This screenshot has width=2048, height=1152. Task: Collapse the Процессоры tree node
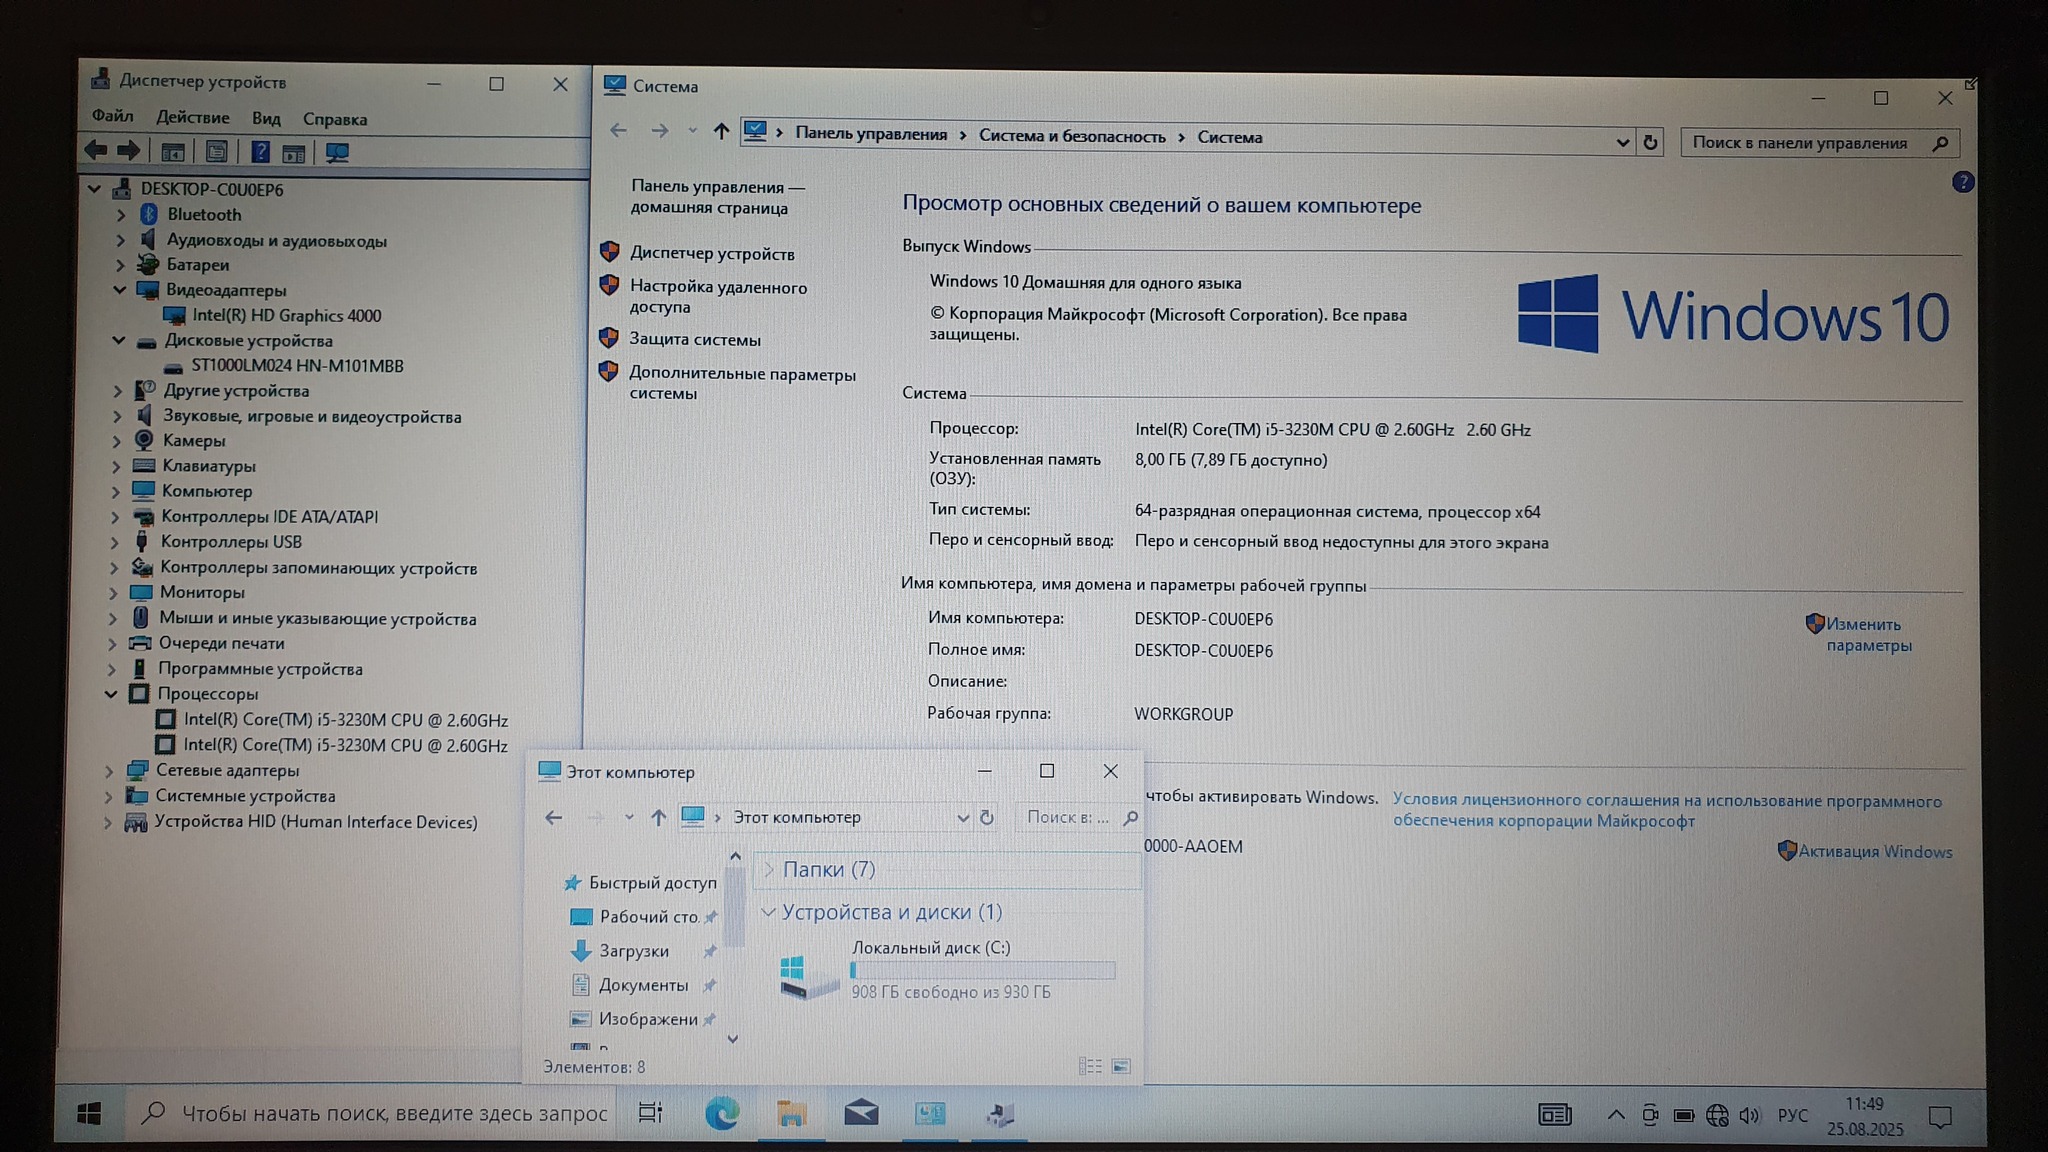111,694
